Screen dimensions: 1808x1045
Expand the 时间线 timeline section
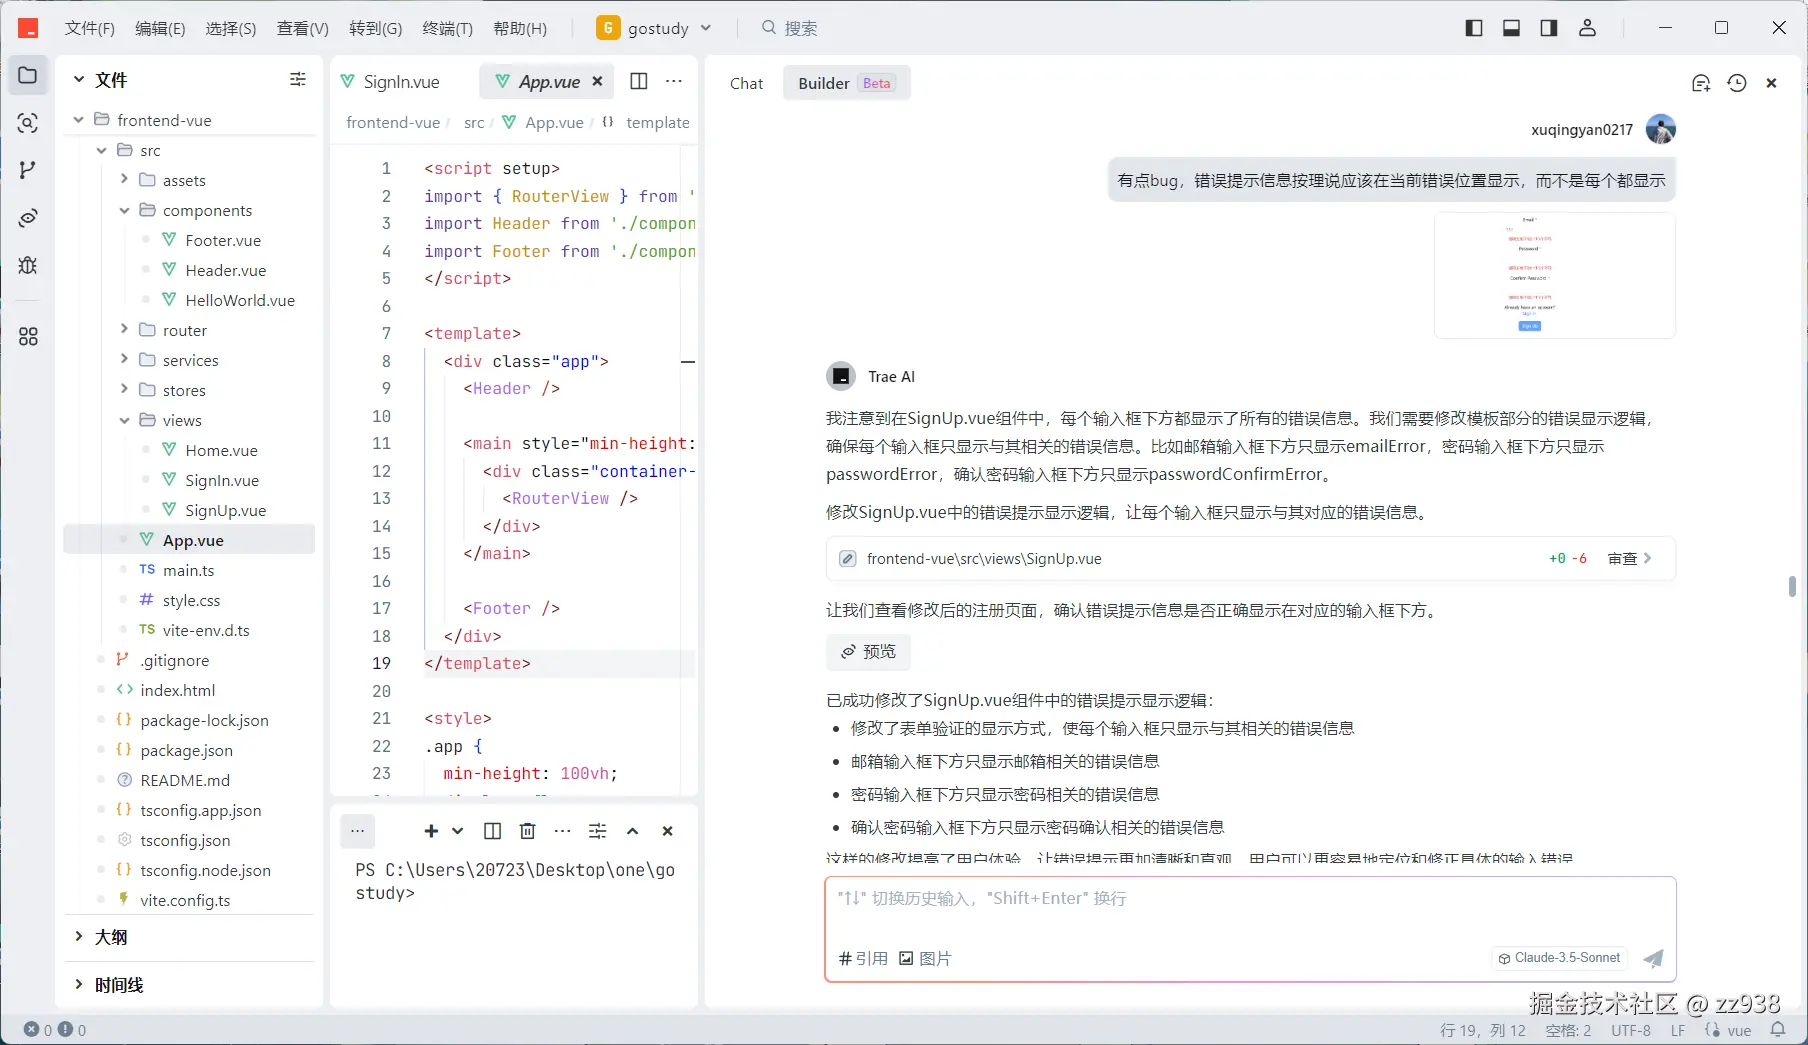[79, 985]
